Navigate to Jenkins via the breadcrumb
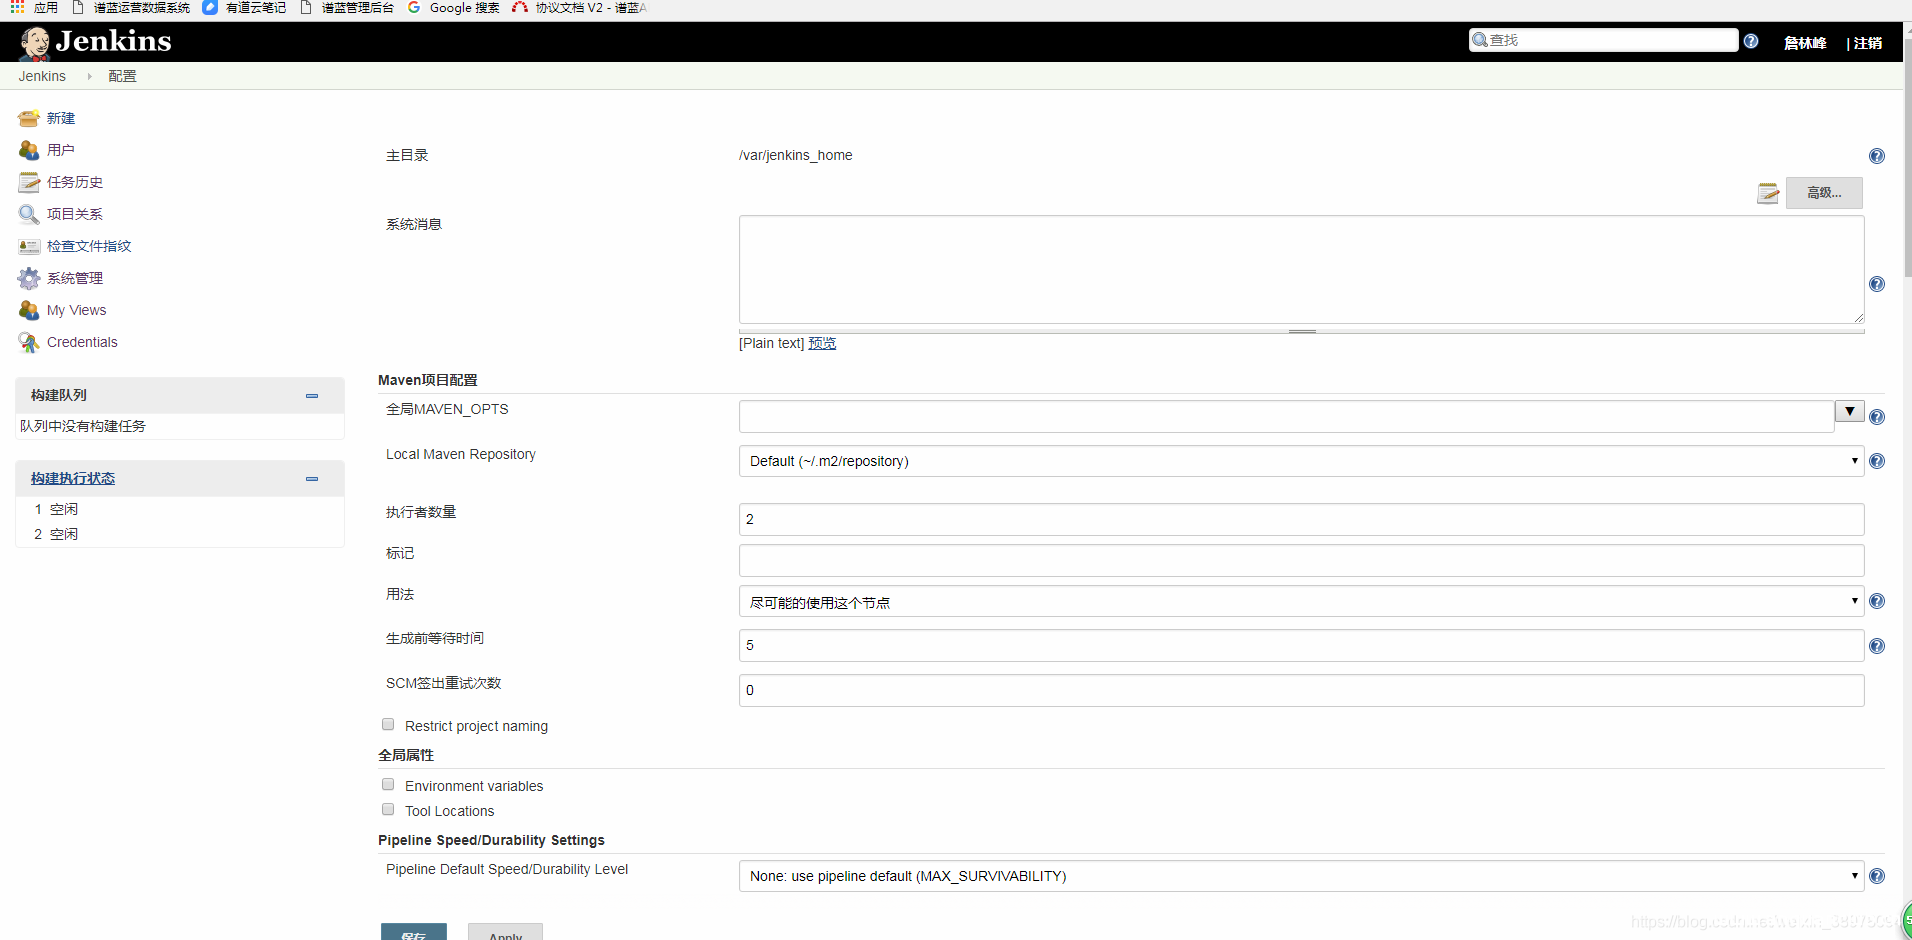The height and width of the screenshot is (940, 1912). click(x=41, y=76)
